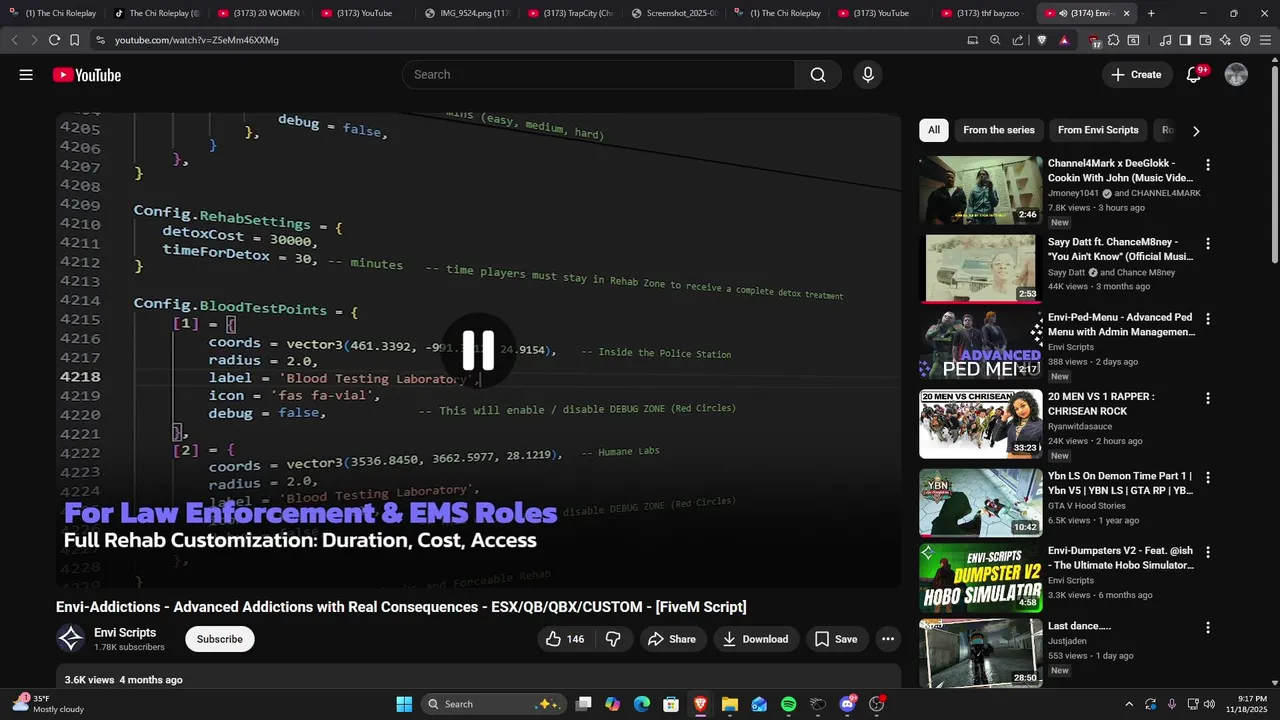Open options for Channel4Mark x DeeGlokk video
Viewport: 1280px width, 720px height.
click(x=1207, y=165)
